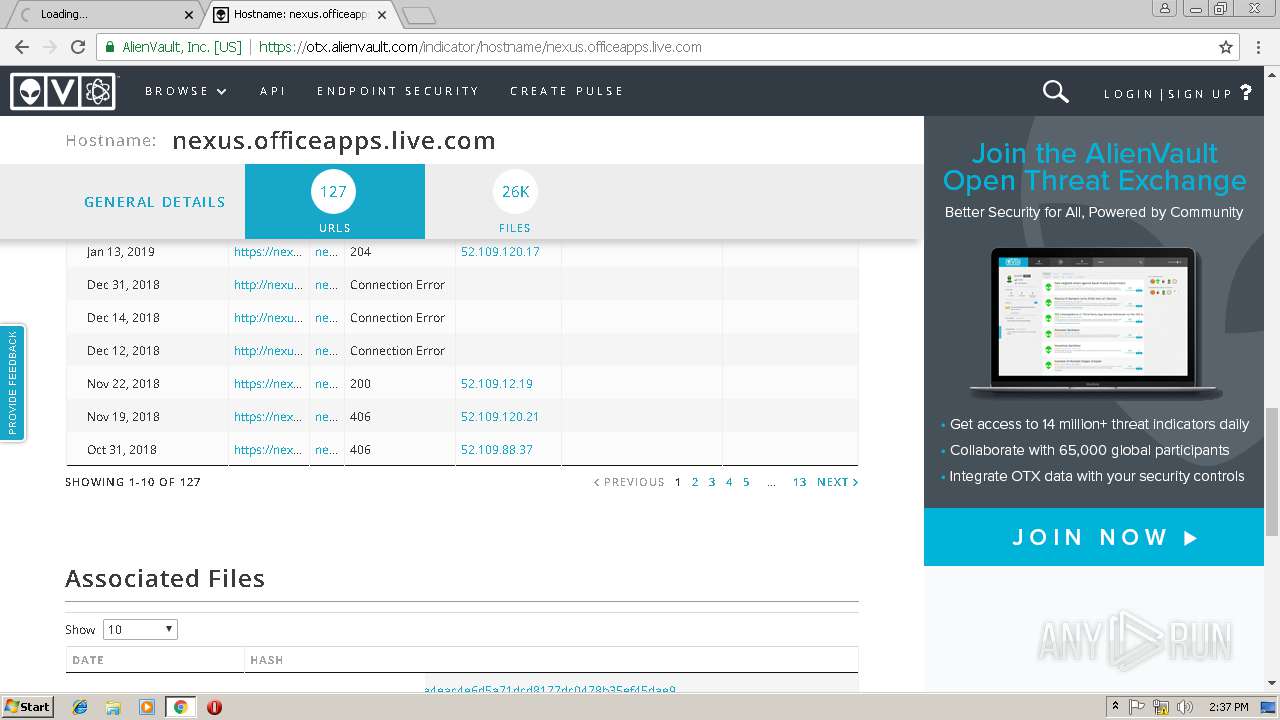This screenshot has width=1280, height=720.
Task: Click the taskbar clock 2:37 PM
Action: [x=1228, y=707]
